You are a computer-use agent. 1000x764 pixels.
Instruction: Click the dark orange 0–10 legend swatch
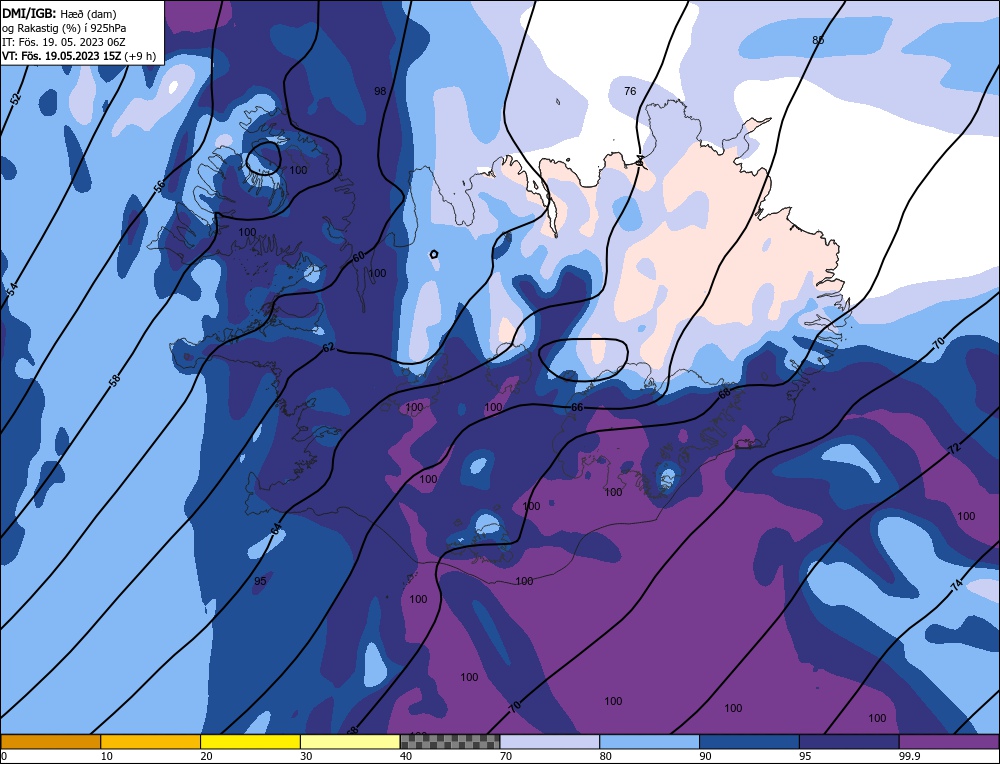click(50, 742)
